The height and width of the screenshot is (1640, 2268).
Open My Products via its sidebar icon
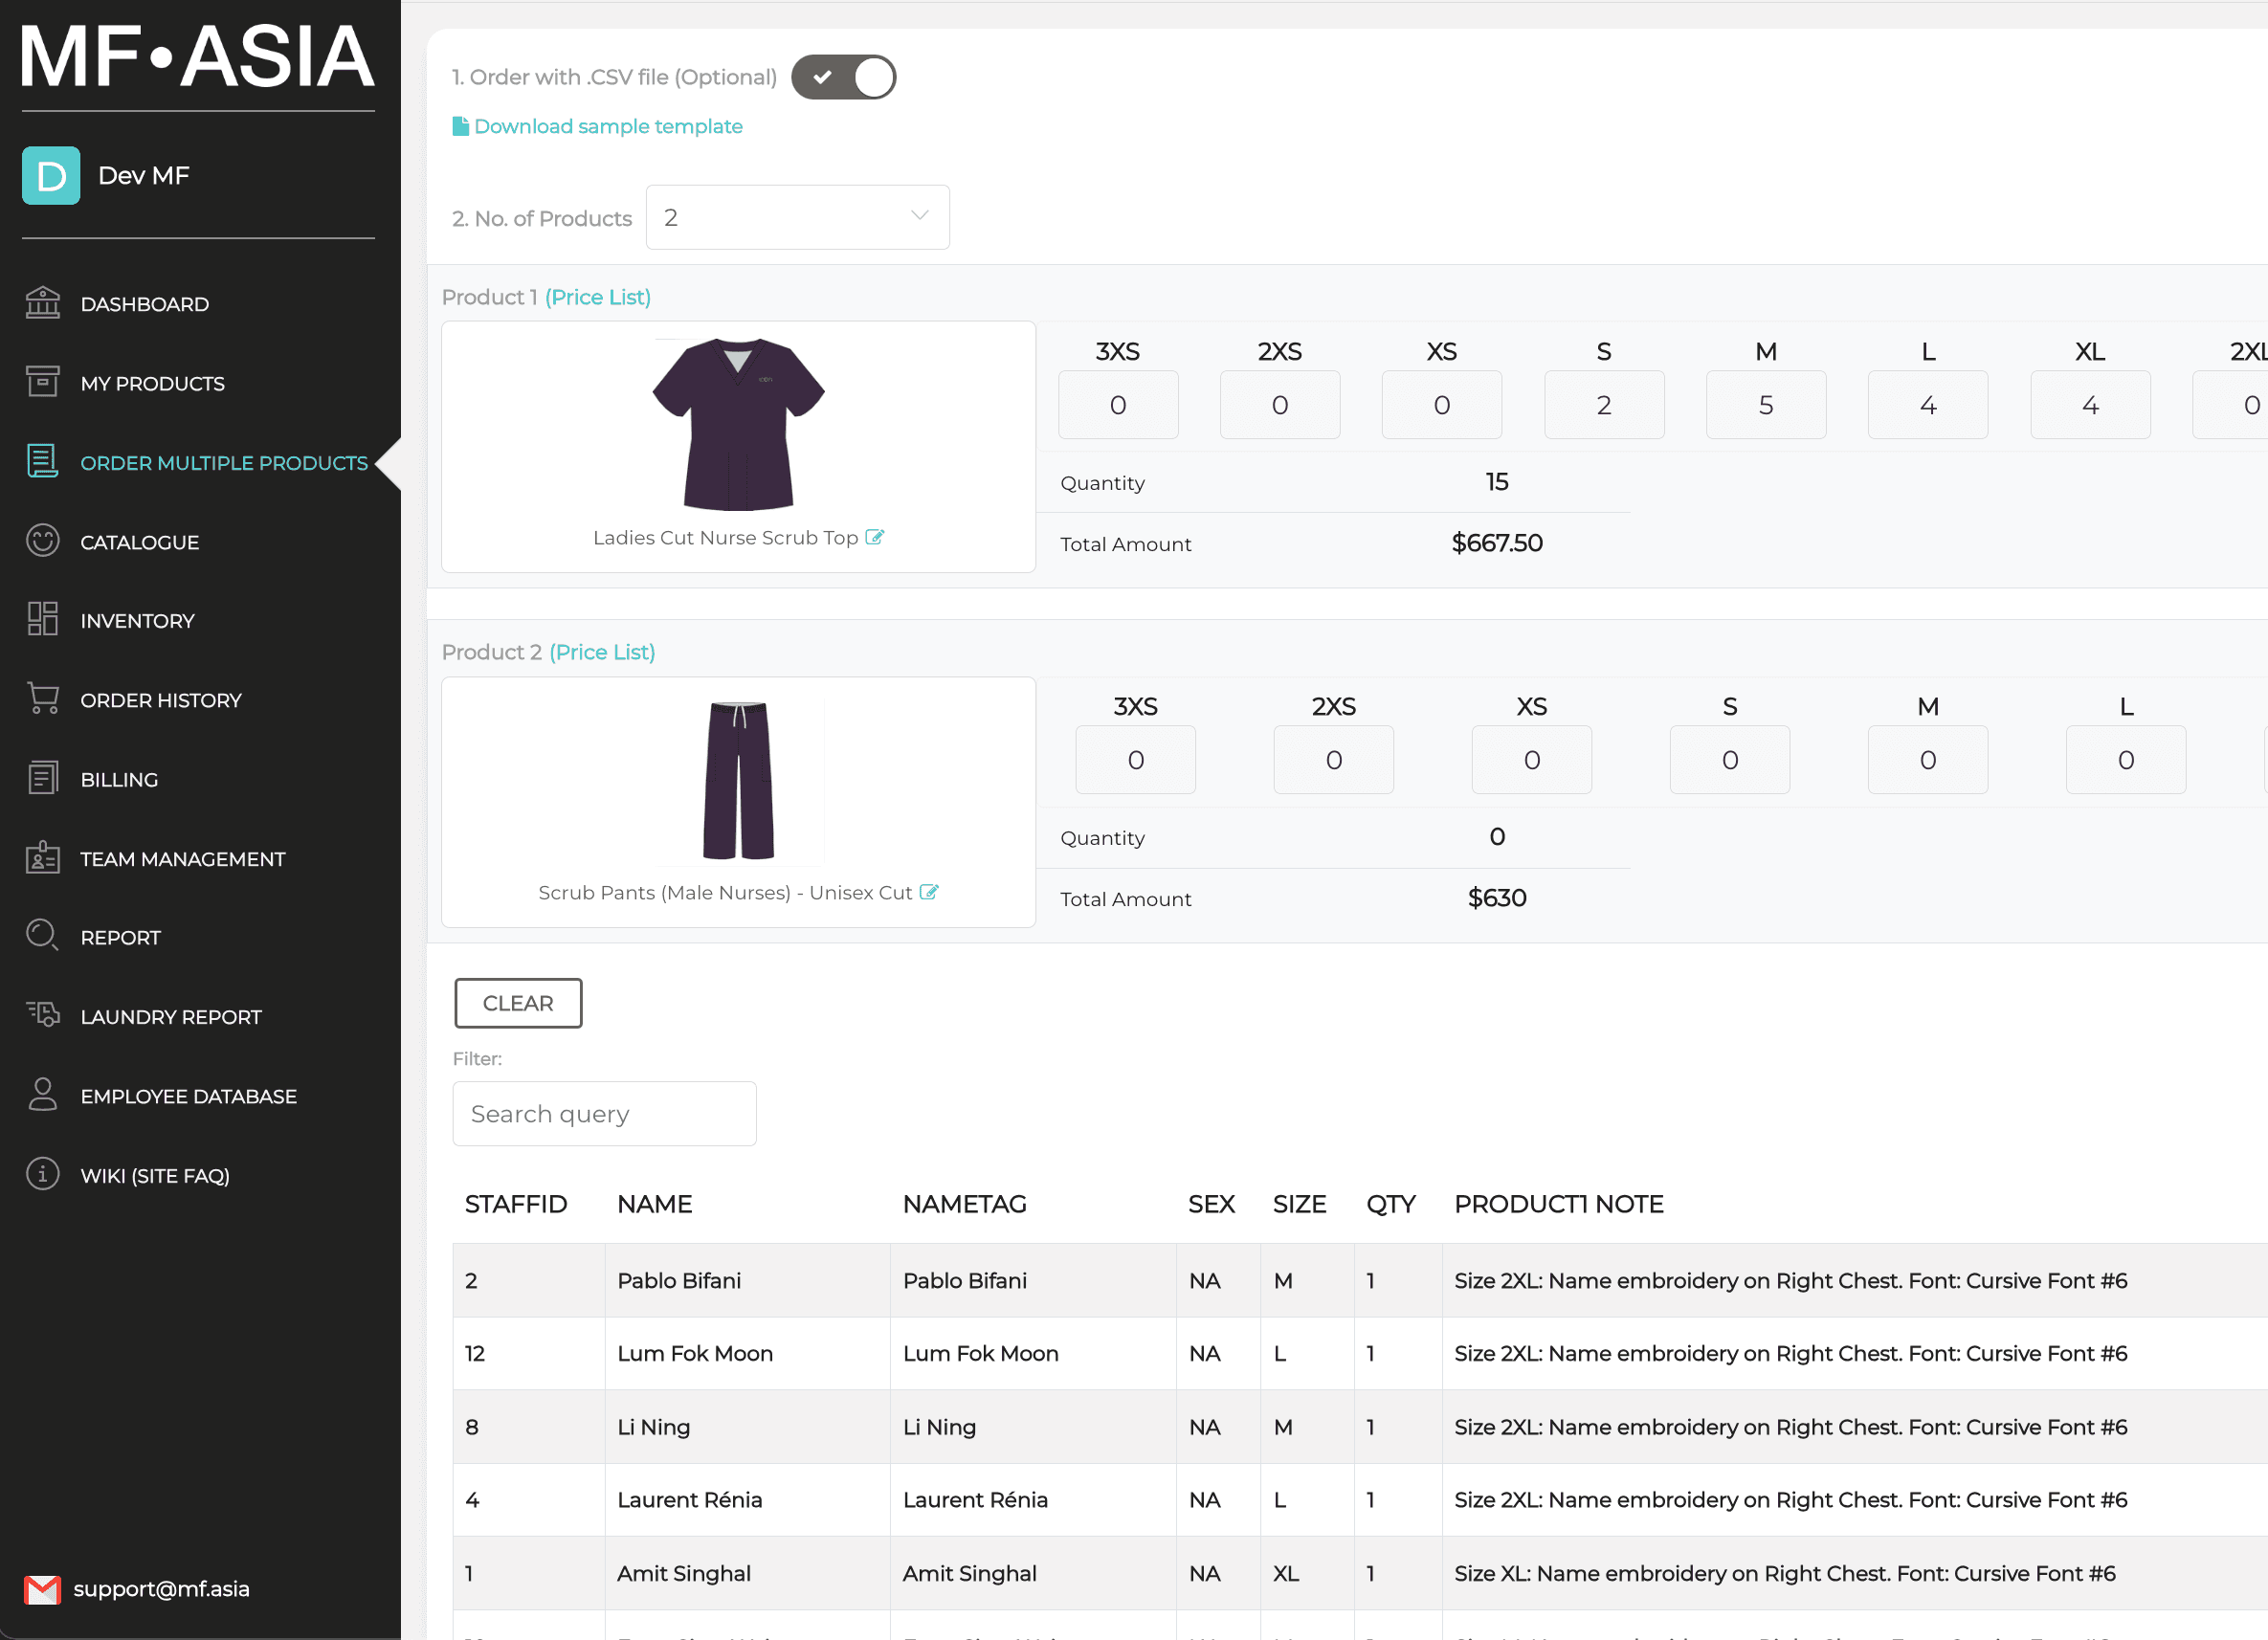pos(43,382)
